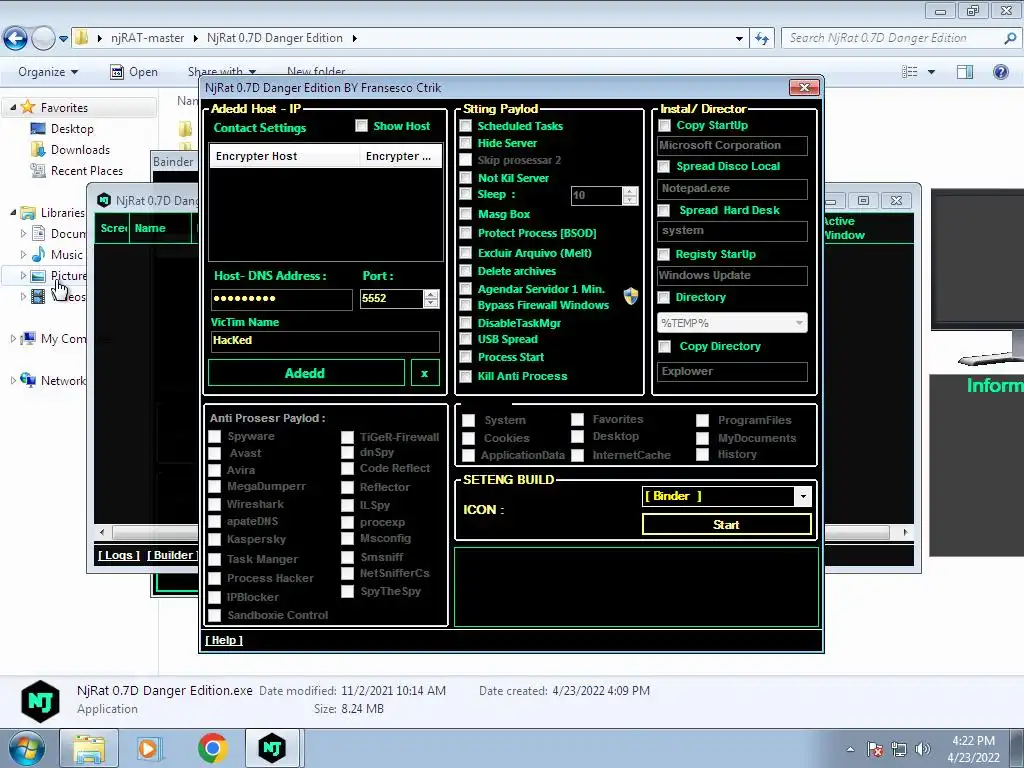
Task: Tick the Scheduled Tasks checkbox
Action: [466, 125]
